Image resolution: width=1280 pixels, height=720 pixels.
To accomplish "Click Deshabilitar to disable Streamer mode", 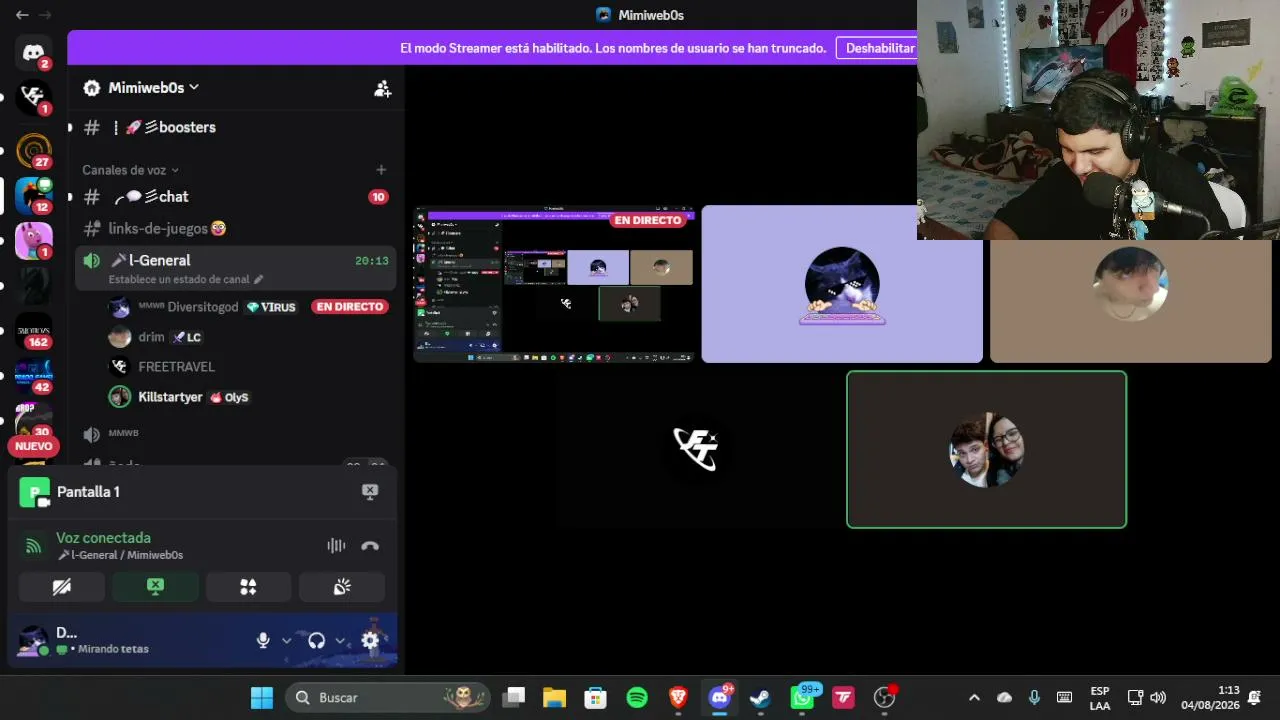I will [x=880, y=48].
